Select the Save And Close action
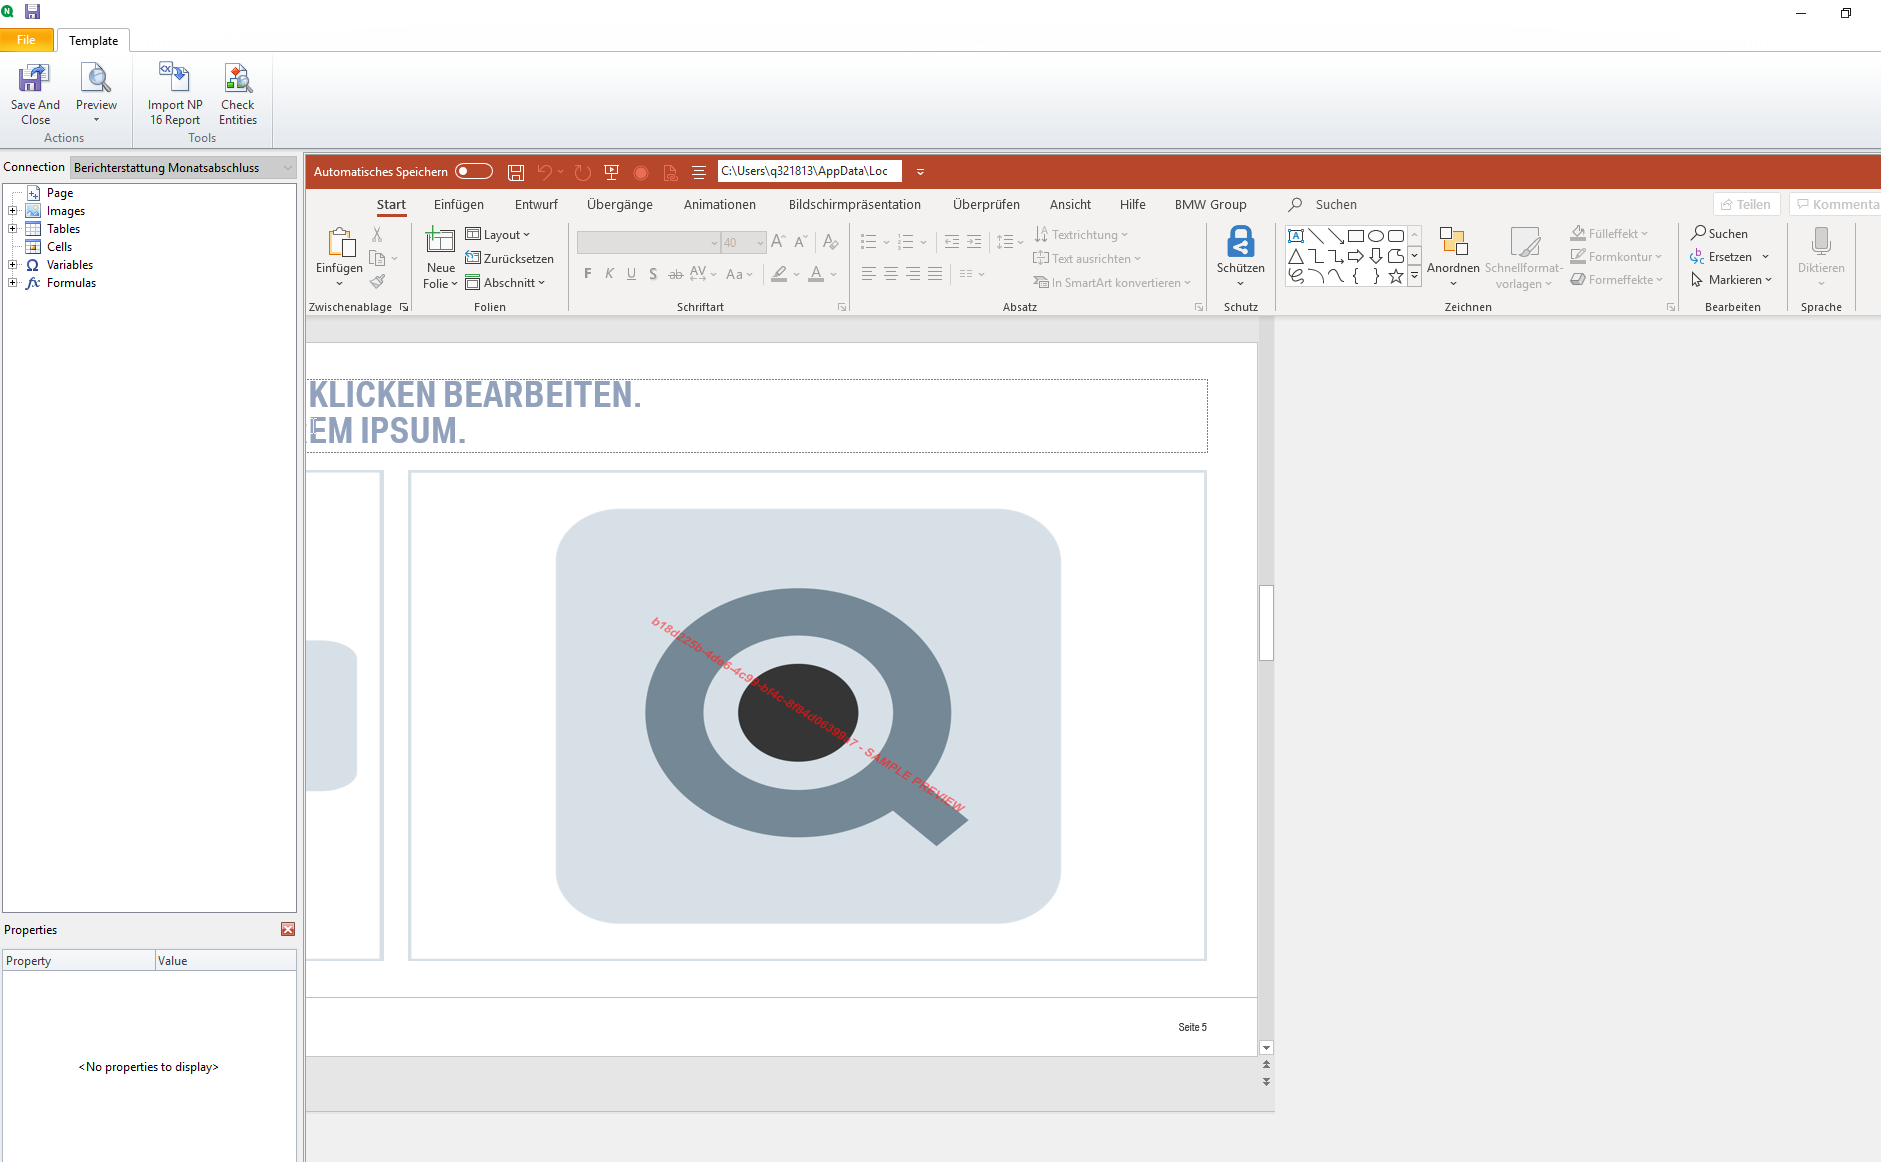The width and height of the screenshot is (1881, 1162). pyautogui.click(x=34, y=95)
